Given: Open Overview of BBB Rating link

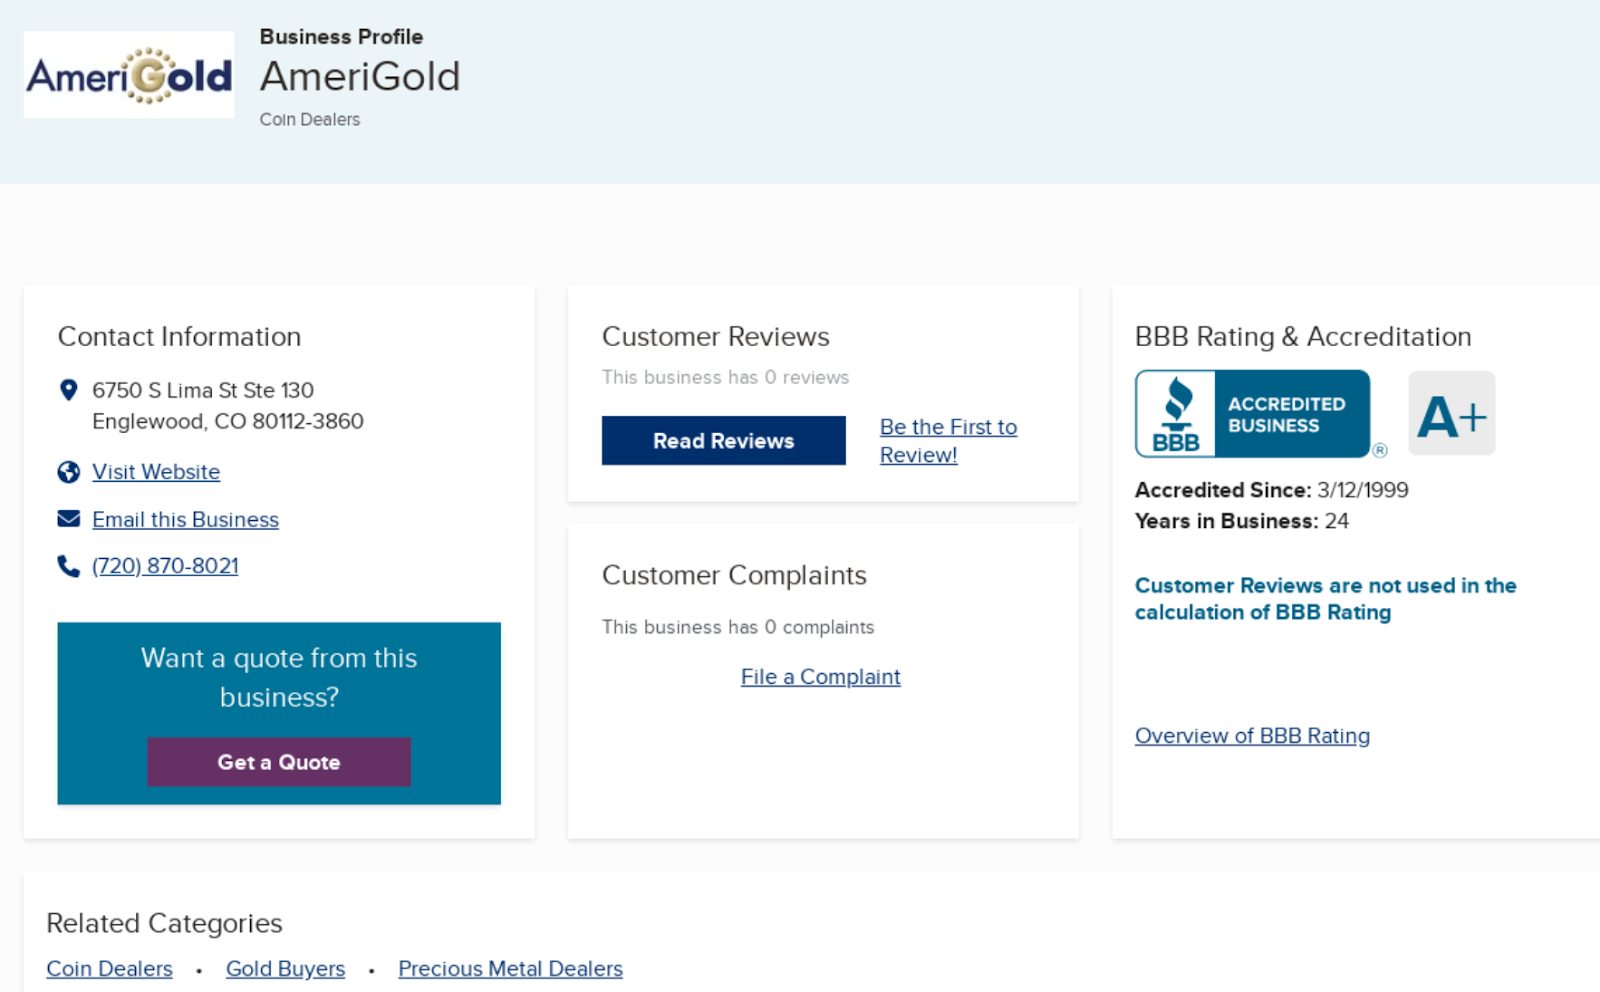Looking at the screenshot, I should click(x=1252, y=736).
